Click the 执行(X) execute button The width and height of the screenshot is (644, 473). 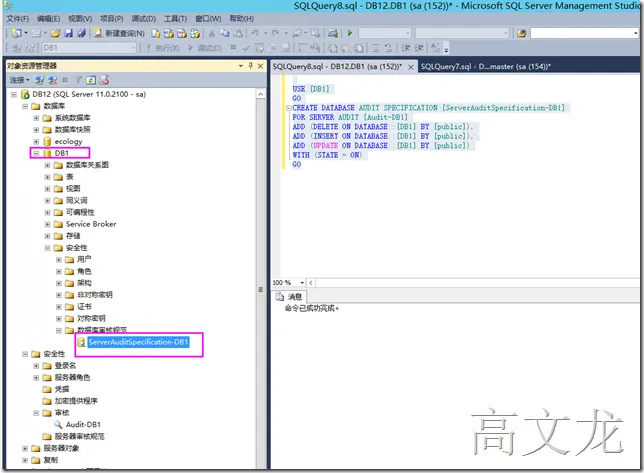163,48
